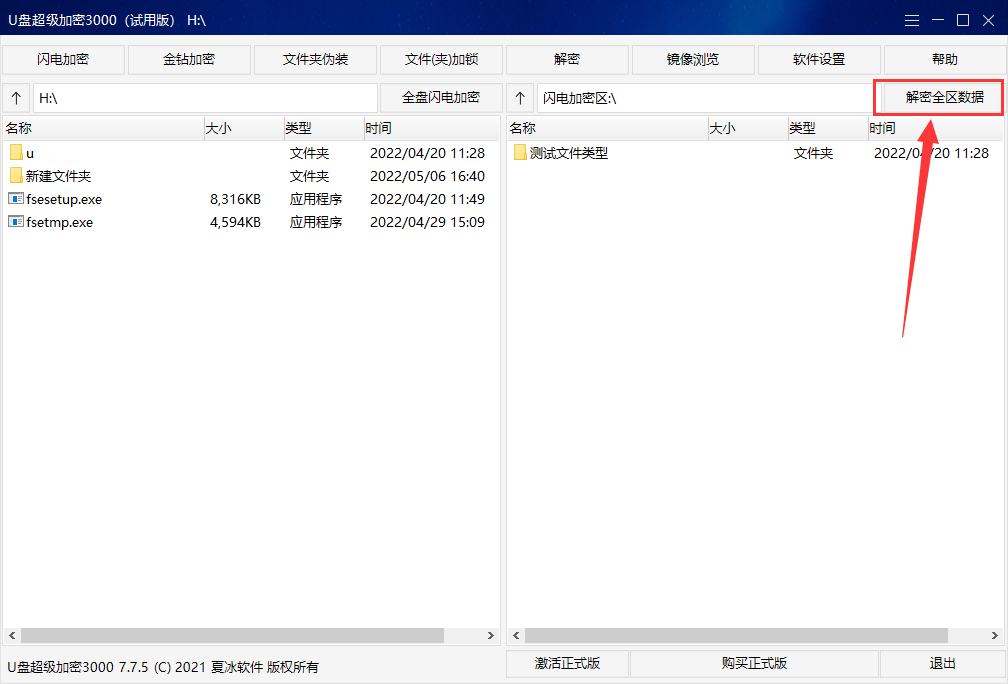Open the 帮助 help button
The width and height of the screenshot is (1008, 684).
pyautogui.click(x=944, y=60)
